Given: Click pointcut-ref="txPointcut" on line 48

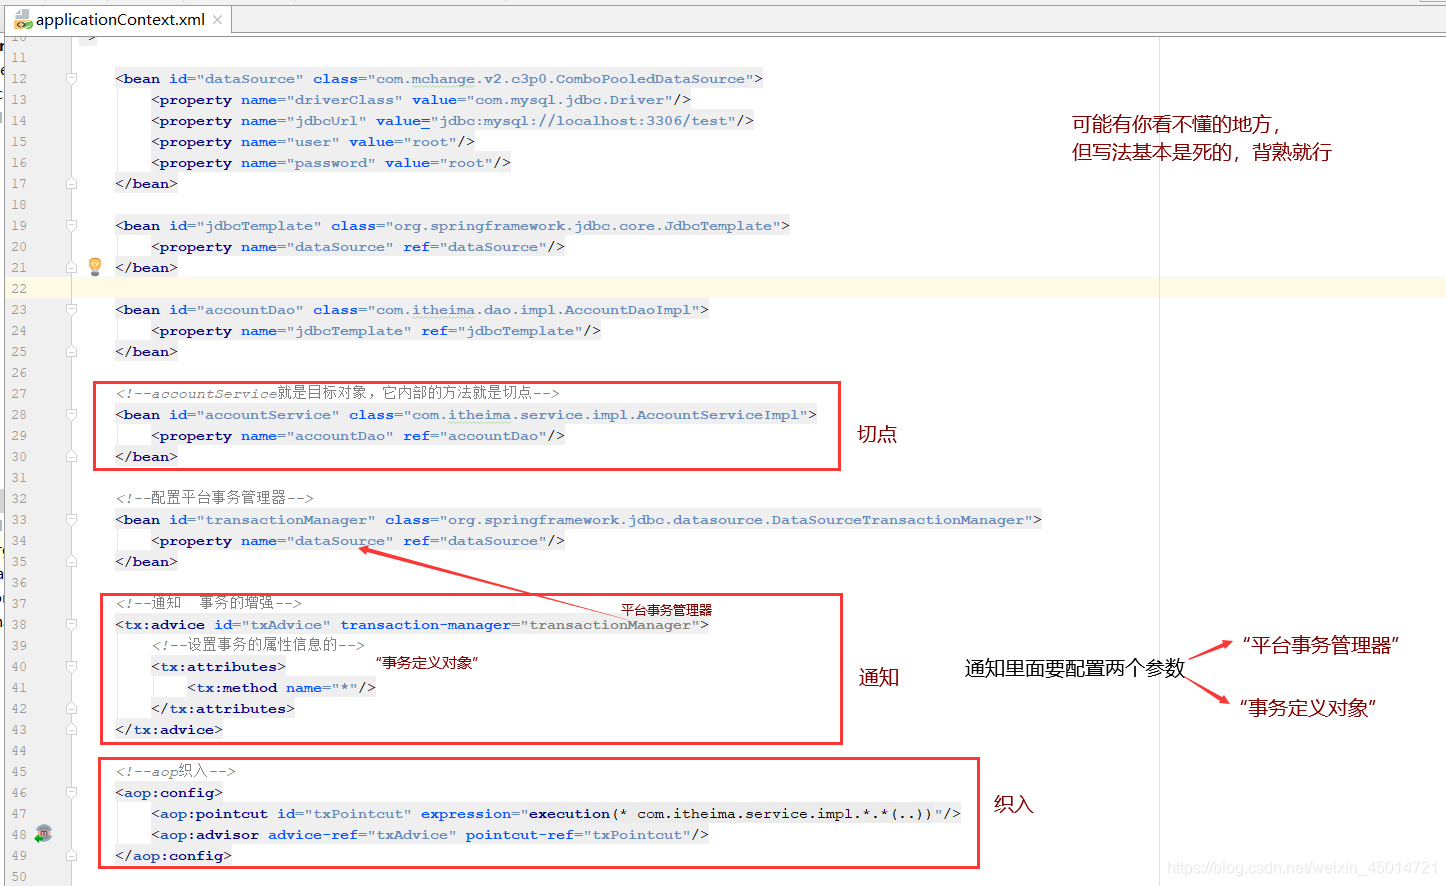Looking at the screenshot, I should click(x=578, y=835).
